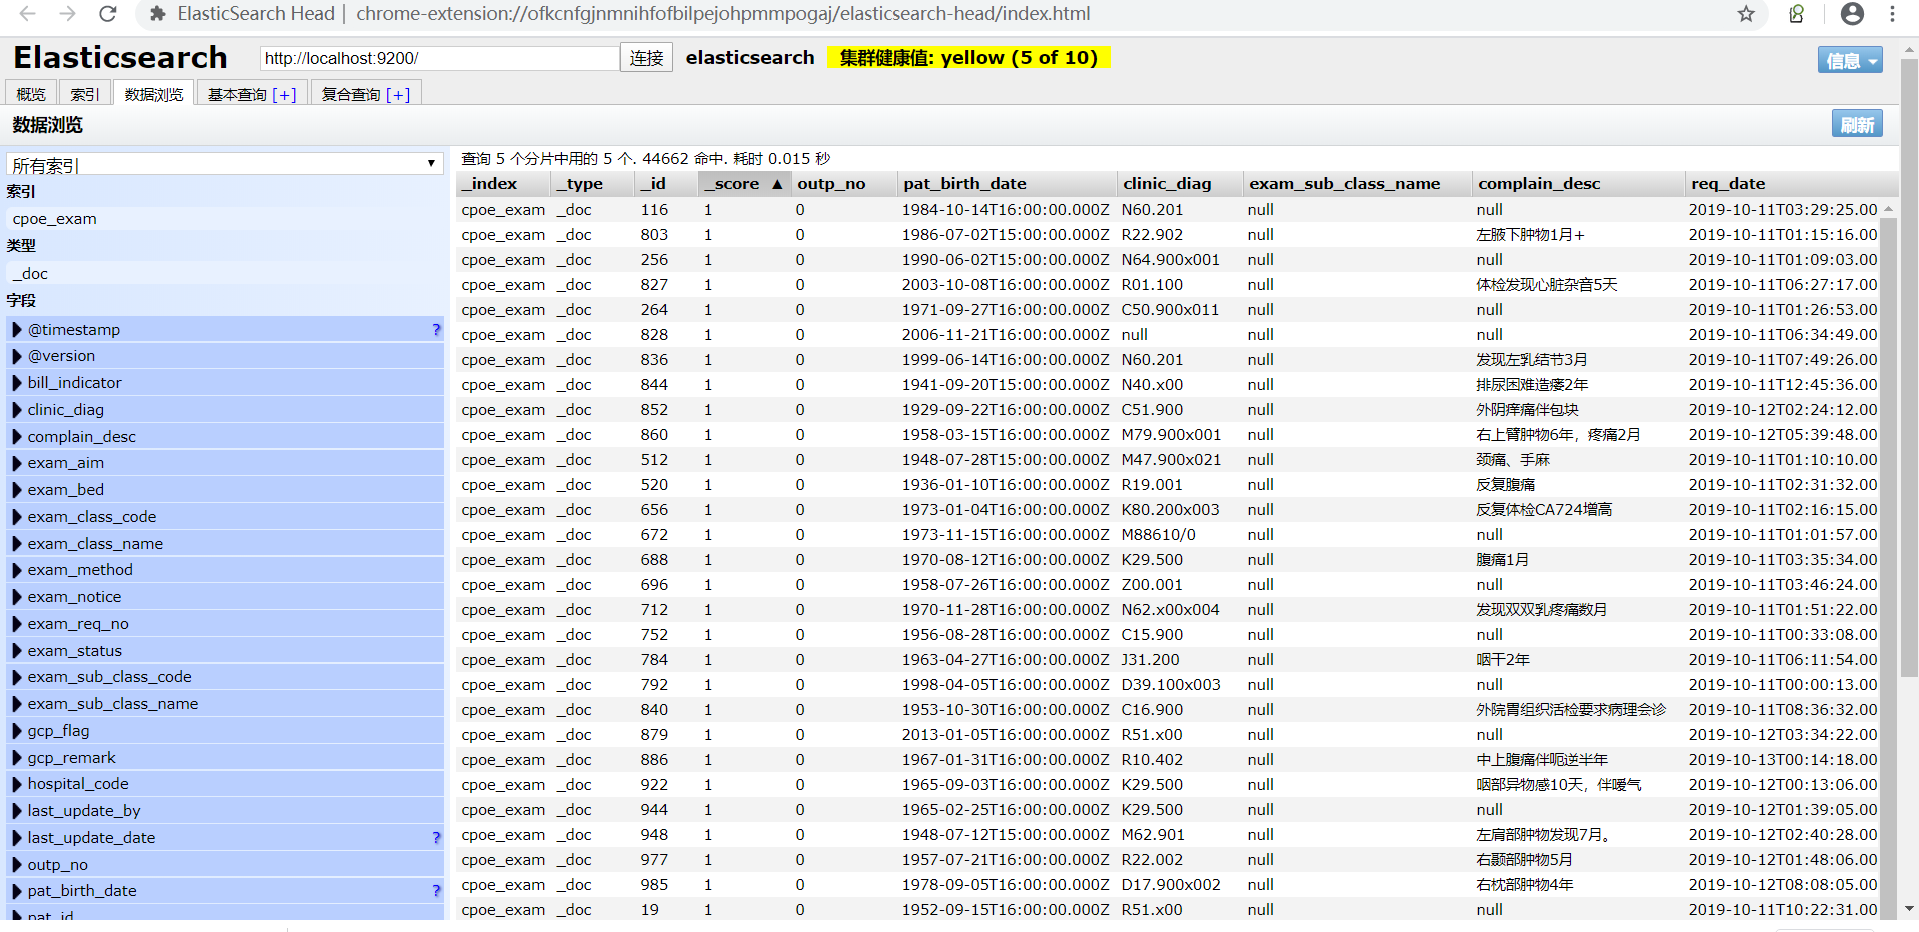Reload the ElasticSearch Head page
The image size is (1919, 932).
(108, 14)
